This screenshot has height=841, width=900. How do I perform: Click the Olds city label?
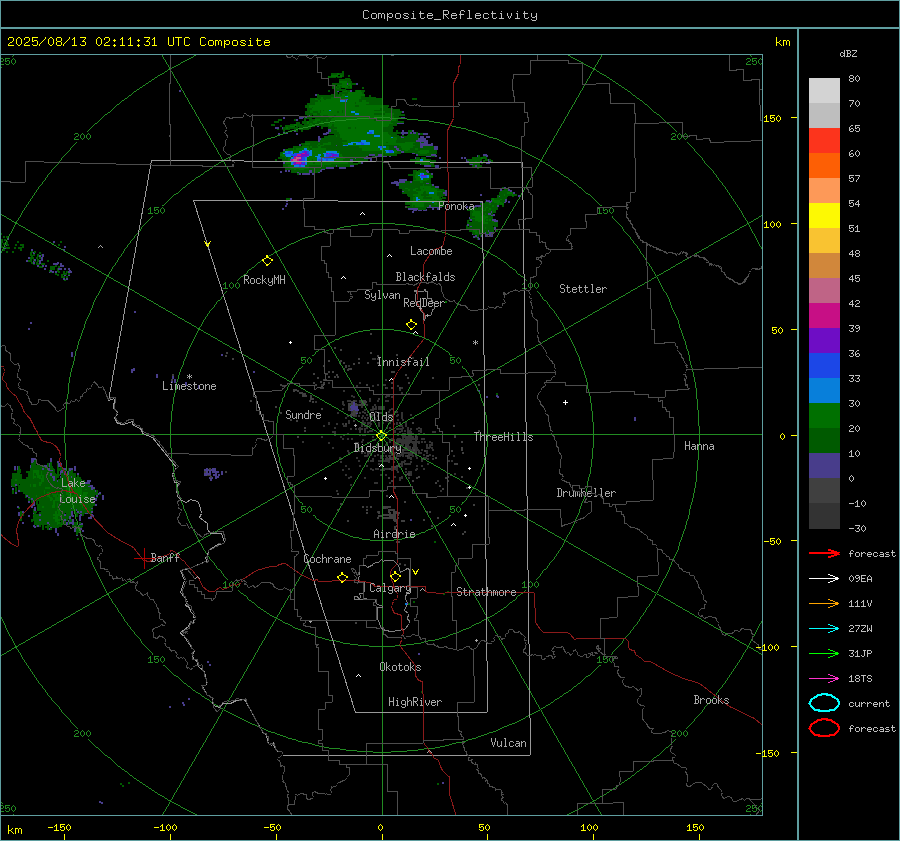pos(381,416)
